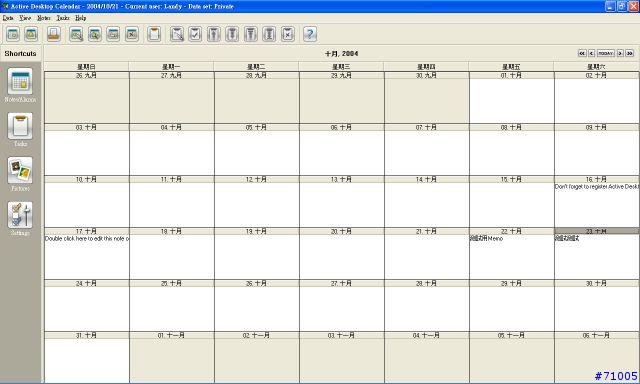Click the Sunday weekday column header
Image resolution: width=640 pixels, height=384 pixels.
pos(87,67)
